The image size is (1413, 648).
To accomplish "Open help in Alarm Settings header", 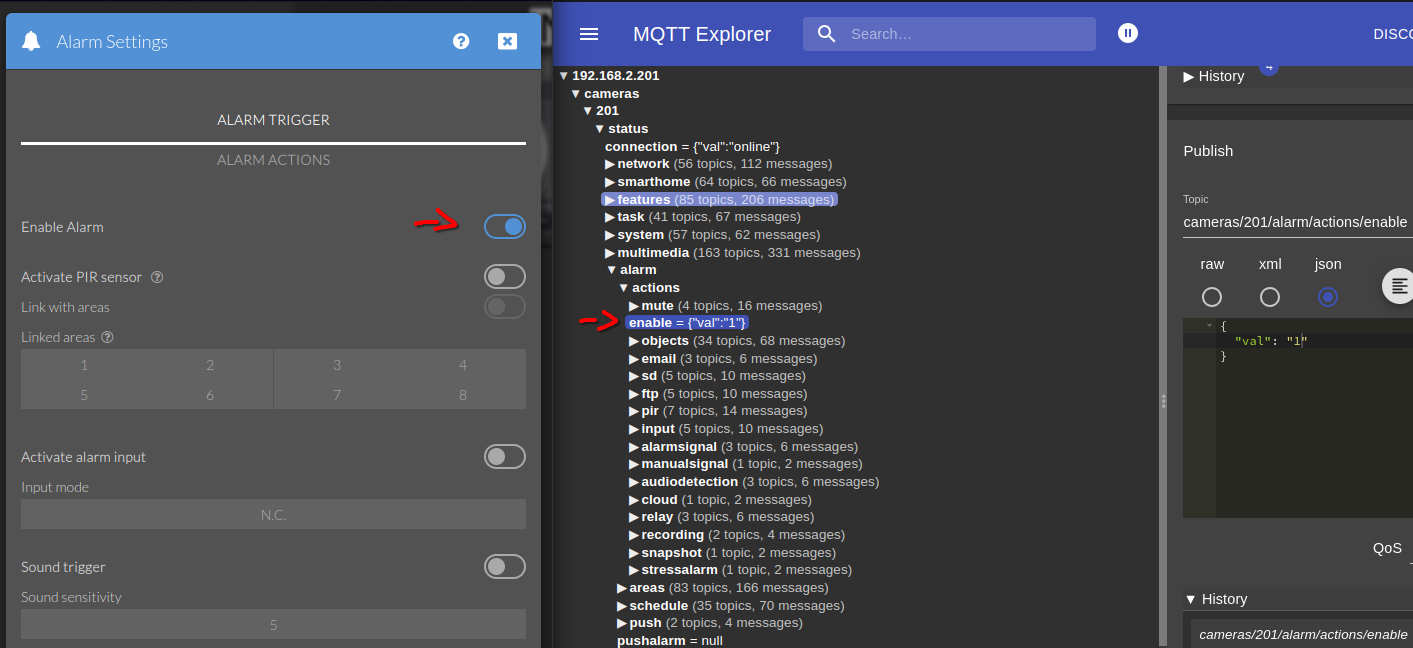I will click(x=461, y=41).
